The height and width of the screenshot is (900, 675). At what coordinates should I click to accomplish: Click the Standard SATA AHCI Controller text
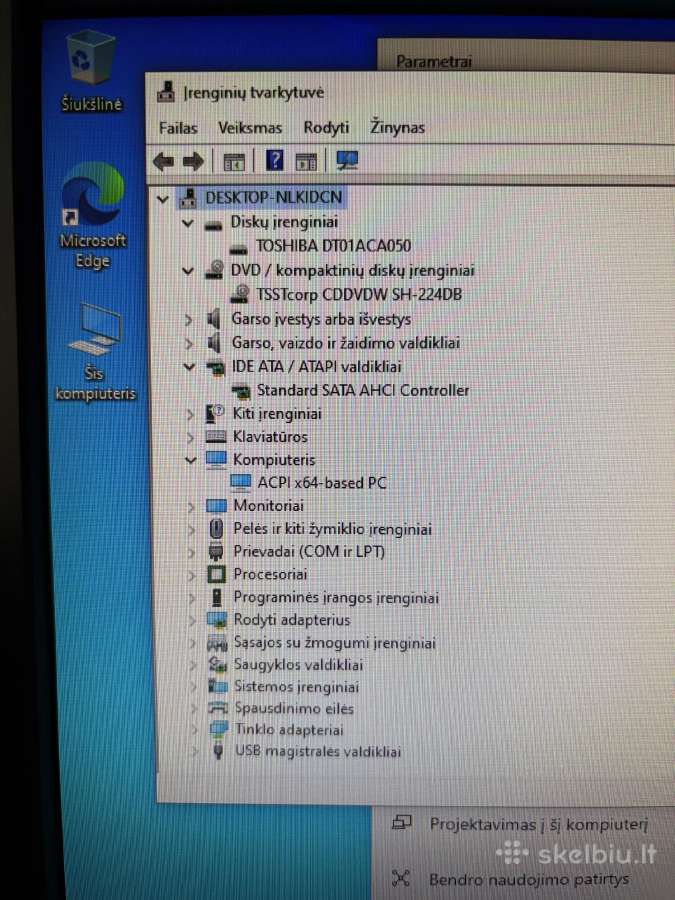[x=363, y=390]
